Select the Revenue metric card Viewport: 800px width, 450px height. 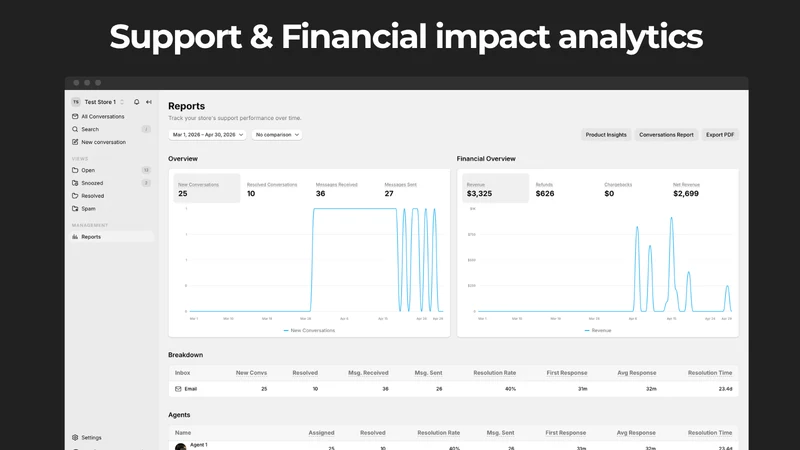point(495,188)
